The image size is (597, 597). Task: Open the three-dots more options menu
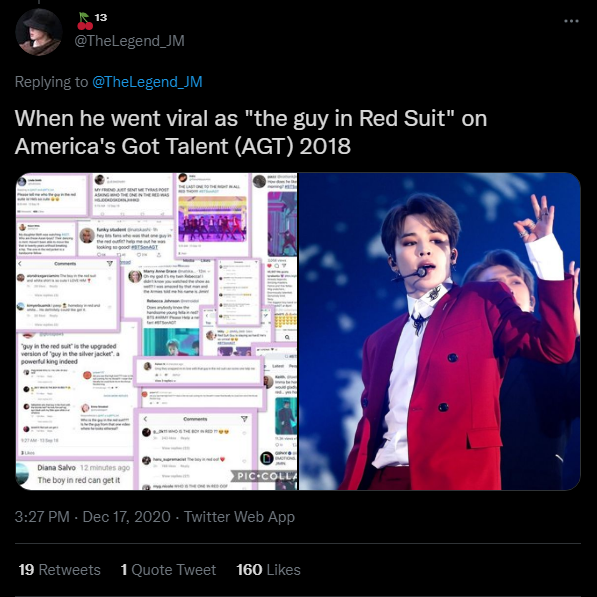pyautogui.click(x=571, y=21)
